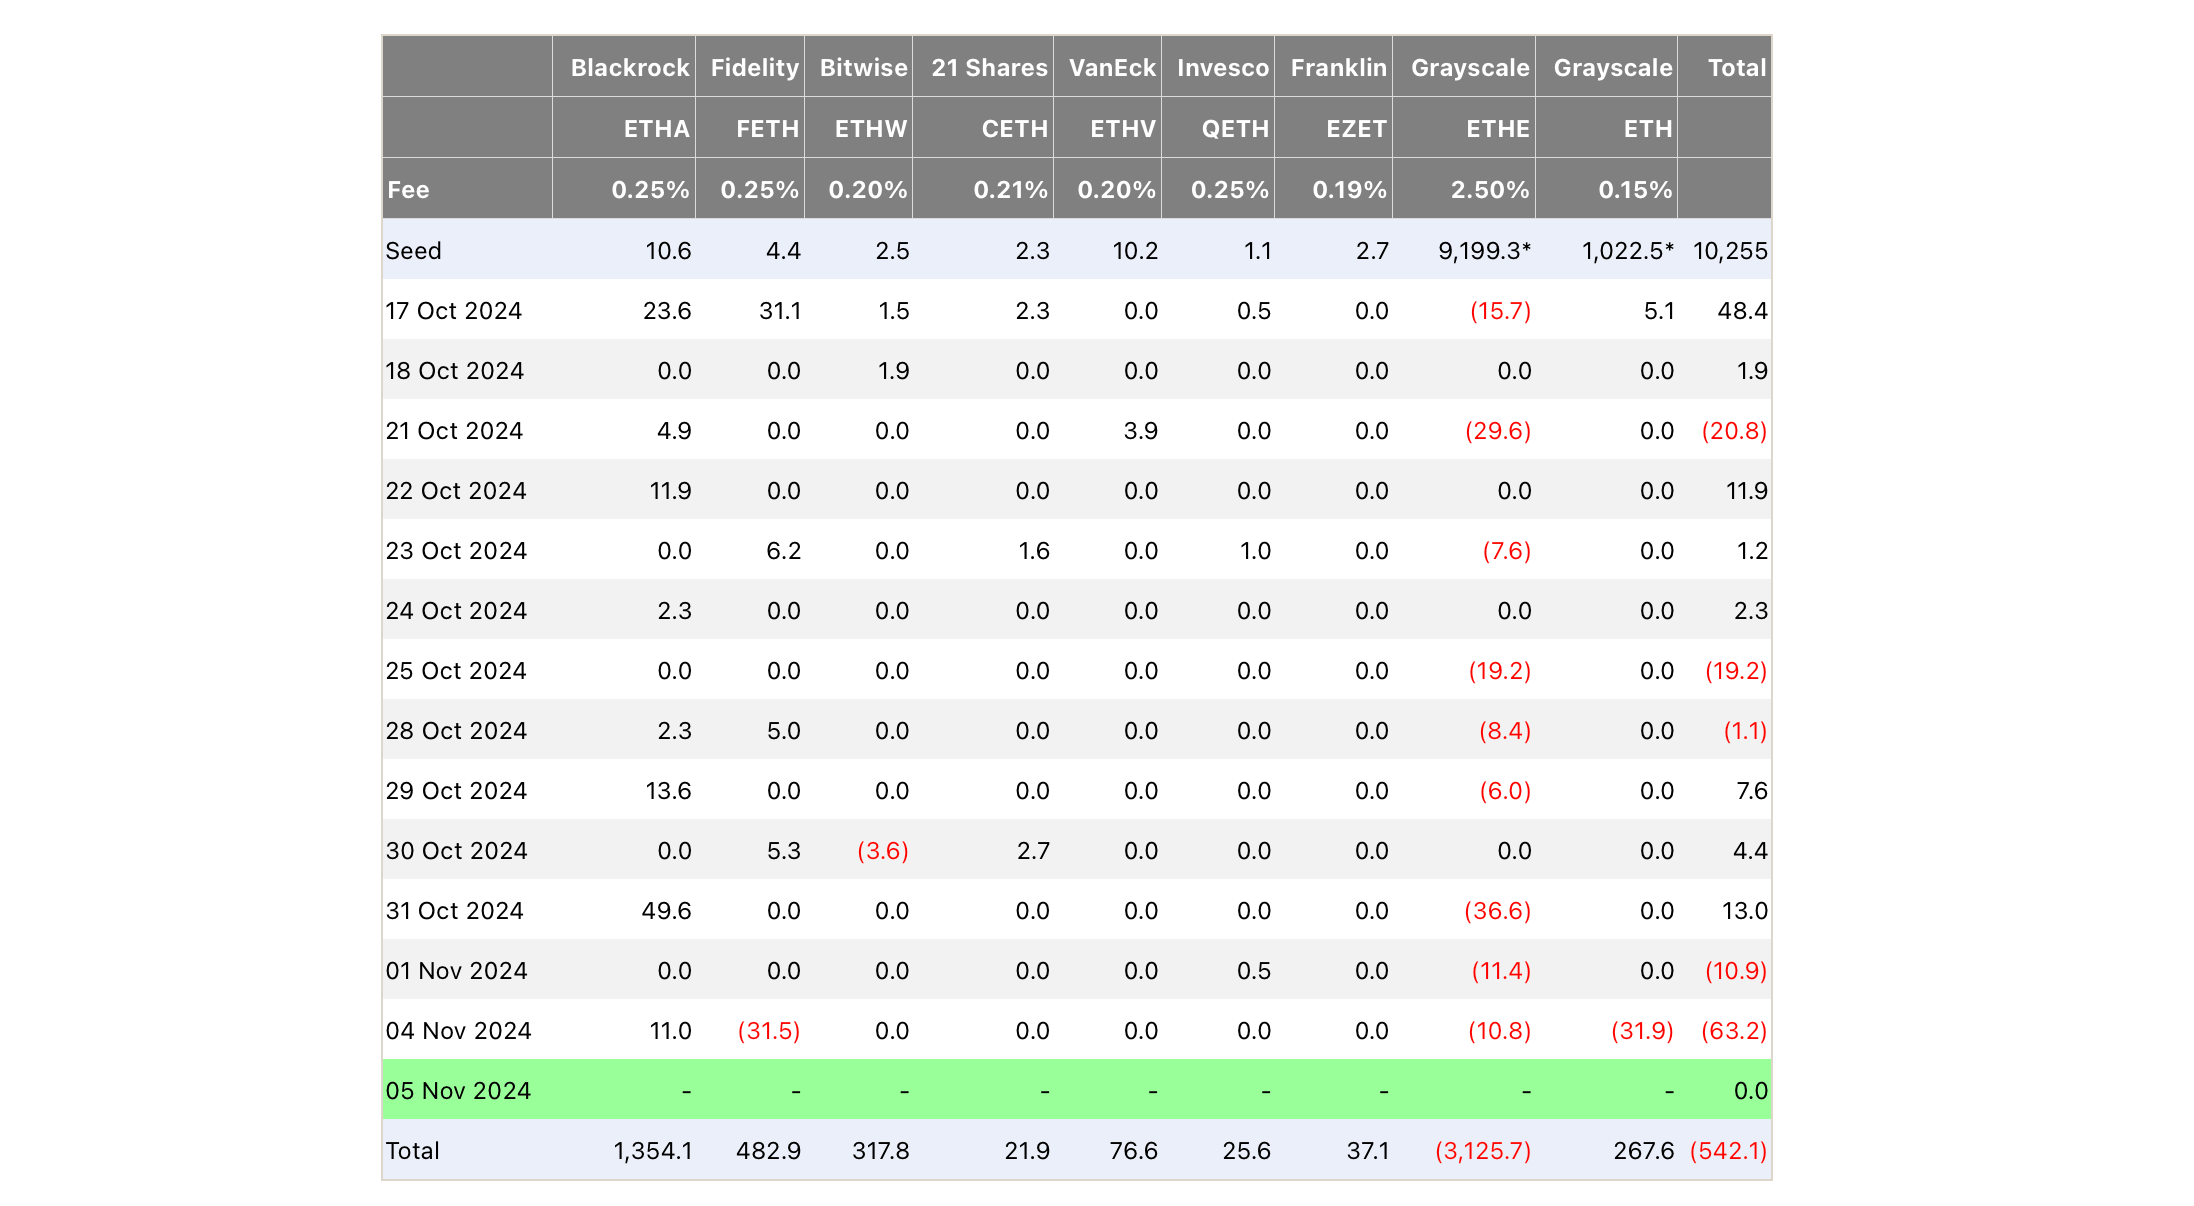Screen dimensions: 2194x1206
Task: Click the 0.15% fee cell
Action: click(x=1635, y=190)
